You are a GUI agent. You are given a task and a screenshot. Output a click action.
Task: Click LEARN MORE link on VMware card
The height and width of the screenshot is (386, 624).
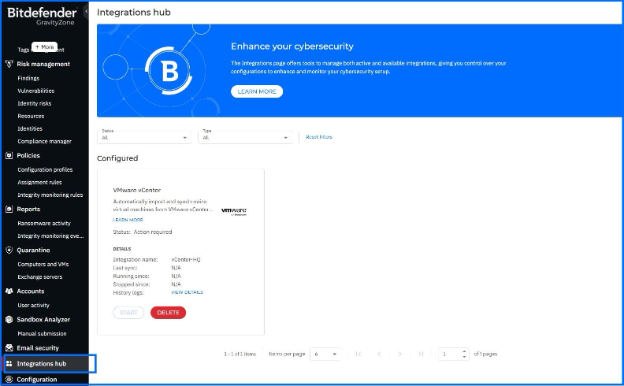(128, 220)
